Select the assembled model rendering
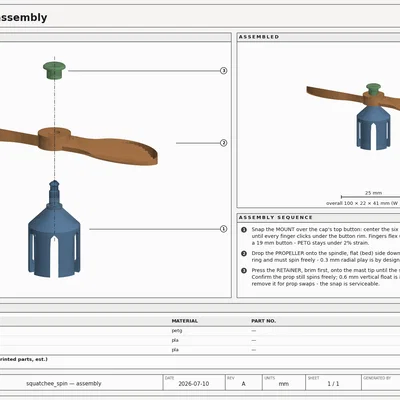 [x=354, y=117]
